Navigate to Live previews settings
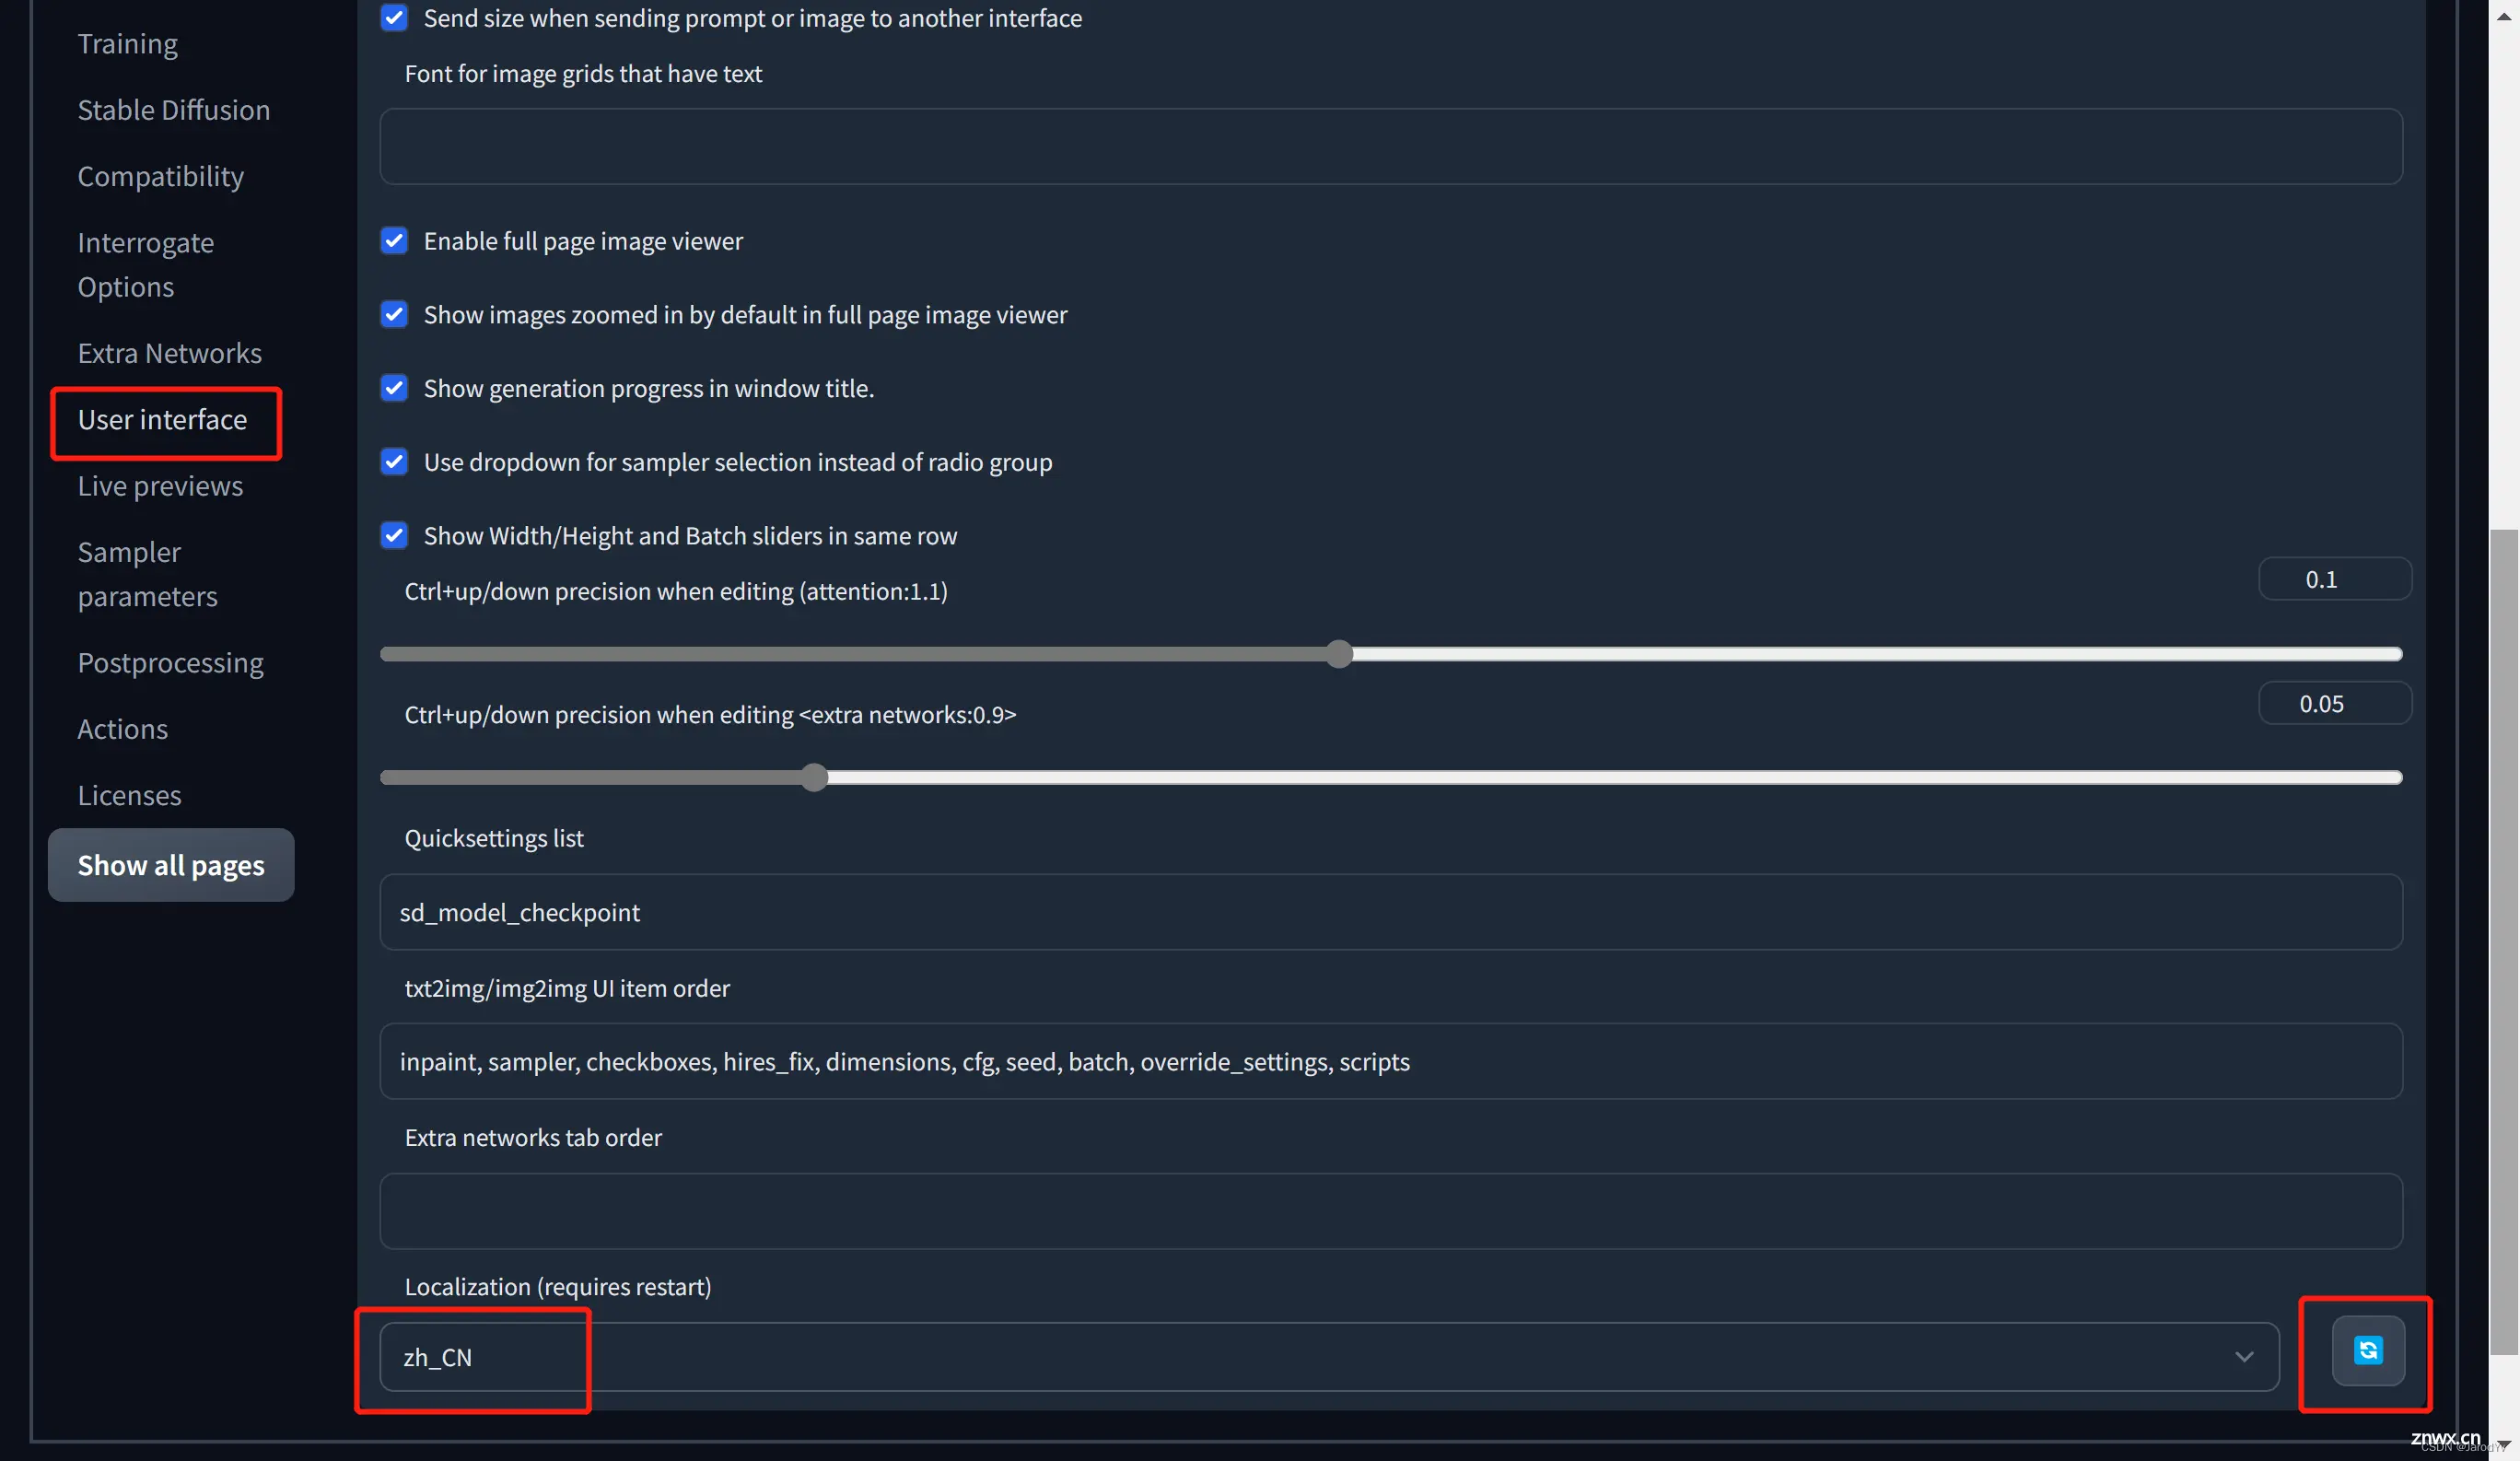Viewport: 2520px width, 1461px height. (x=160, y=484)
